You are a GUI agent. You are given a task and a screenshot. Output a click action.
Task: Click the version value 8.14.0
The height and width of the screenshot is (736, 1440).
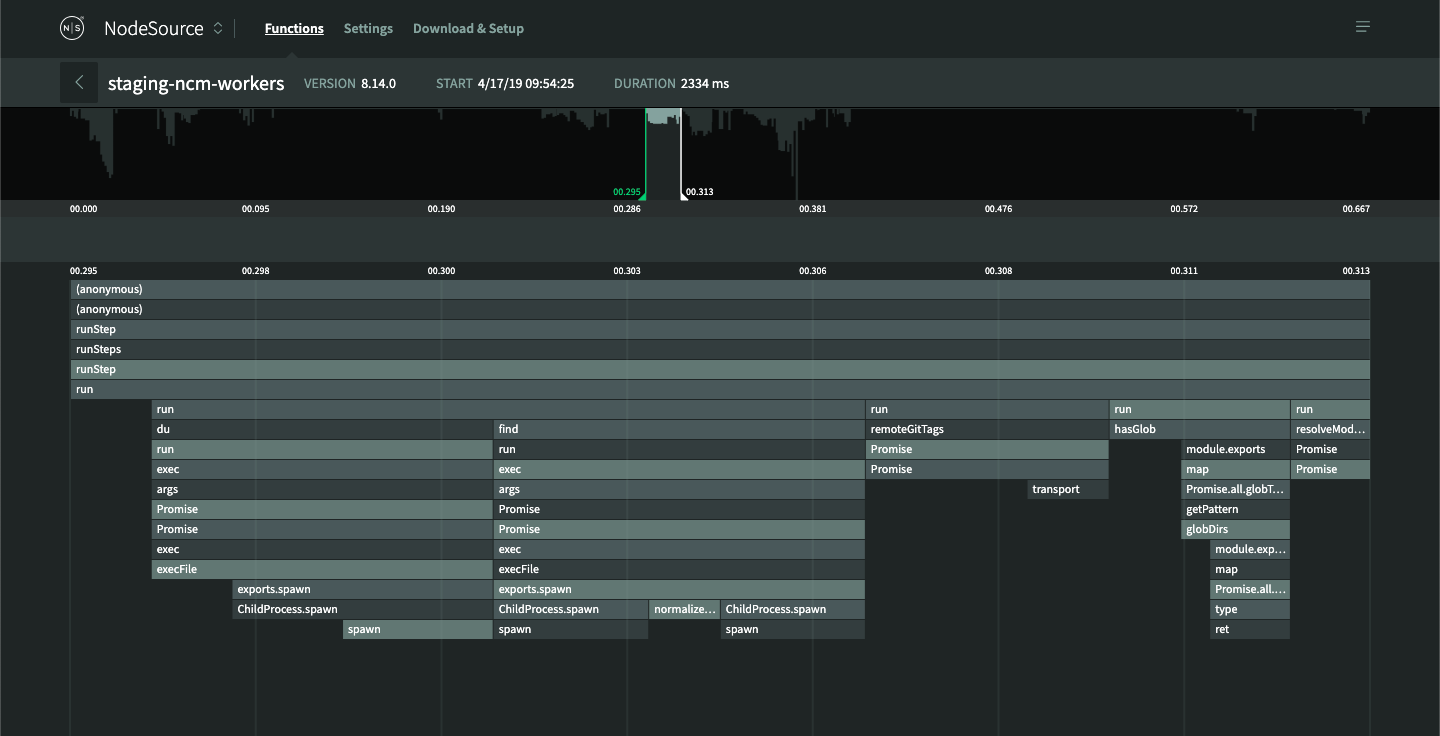coord(378,83)
